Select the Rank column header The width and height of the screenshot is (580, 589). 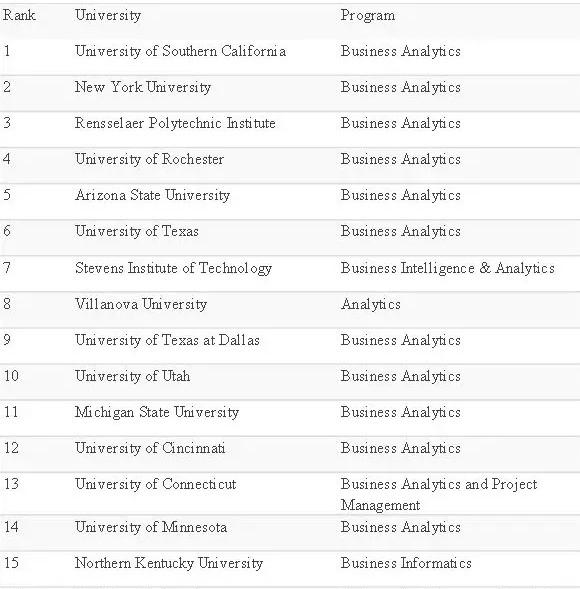tap(19, 15)
